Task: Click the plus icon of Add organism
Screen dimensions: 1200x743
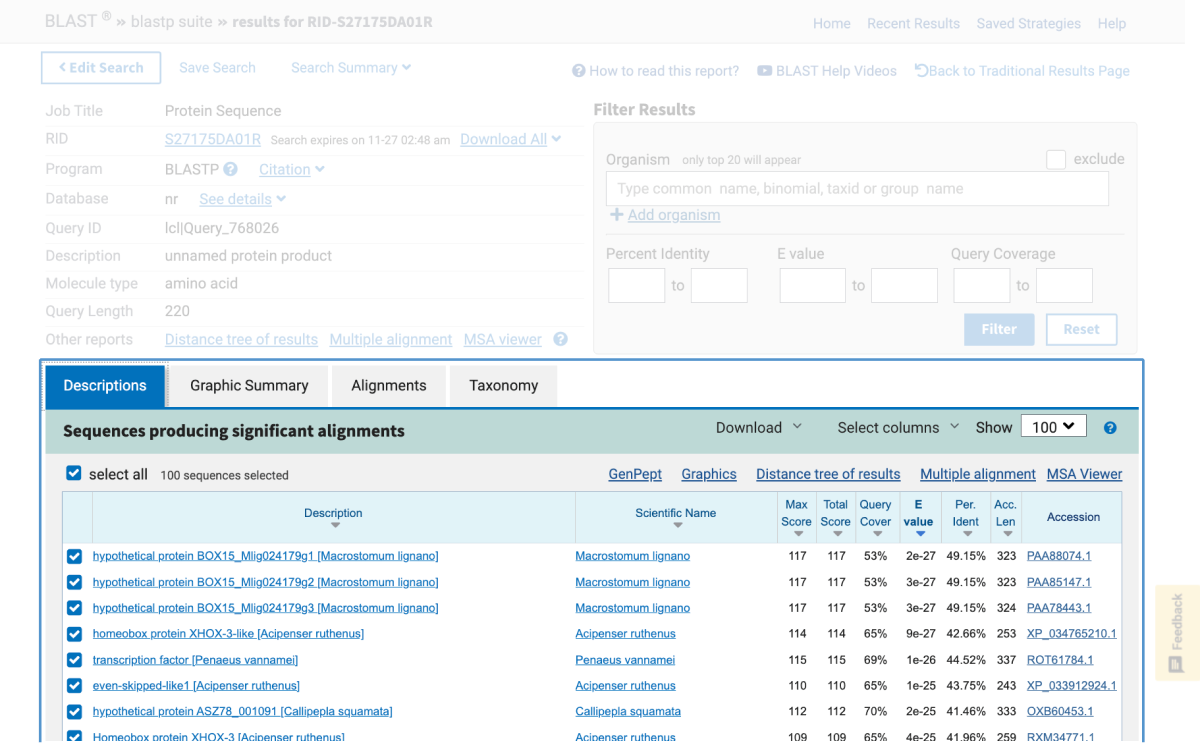Action: 616,215
